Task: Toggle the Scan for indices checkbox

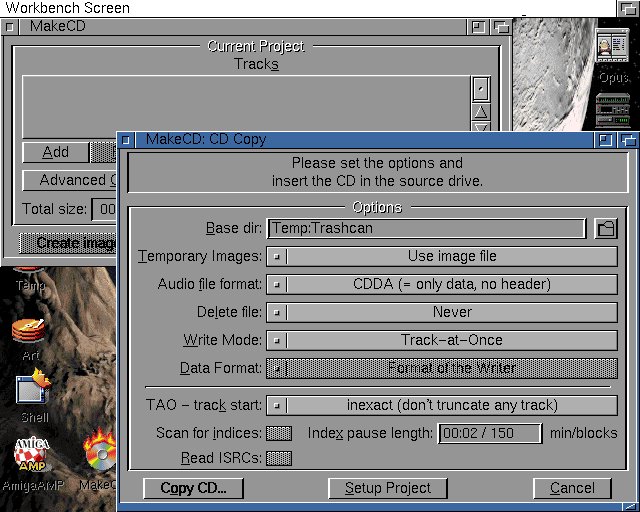Action: point(279,433)
